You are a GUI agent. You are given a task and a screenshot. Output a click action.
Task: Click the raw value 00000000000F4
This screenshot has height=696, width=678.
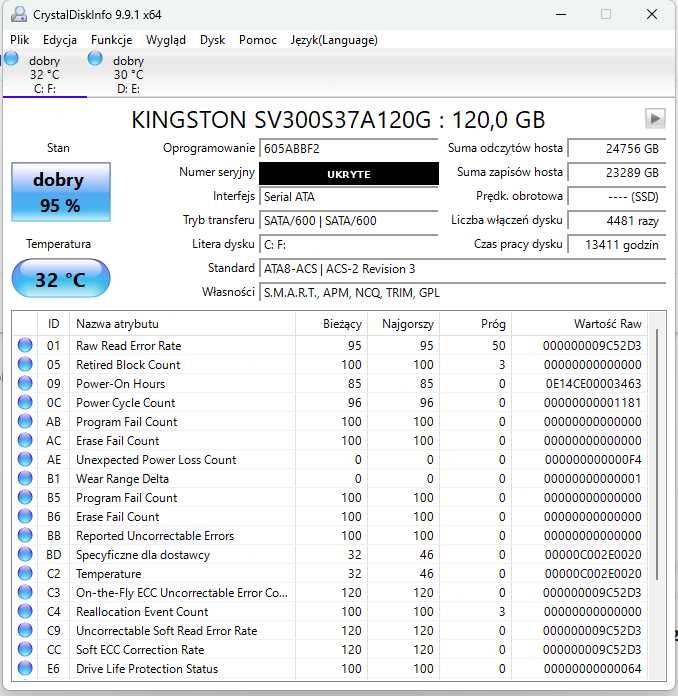593,459
